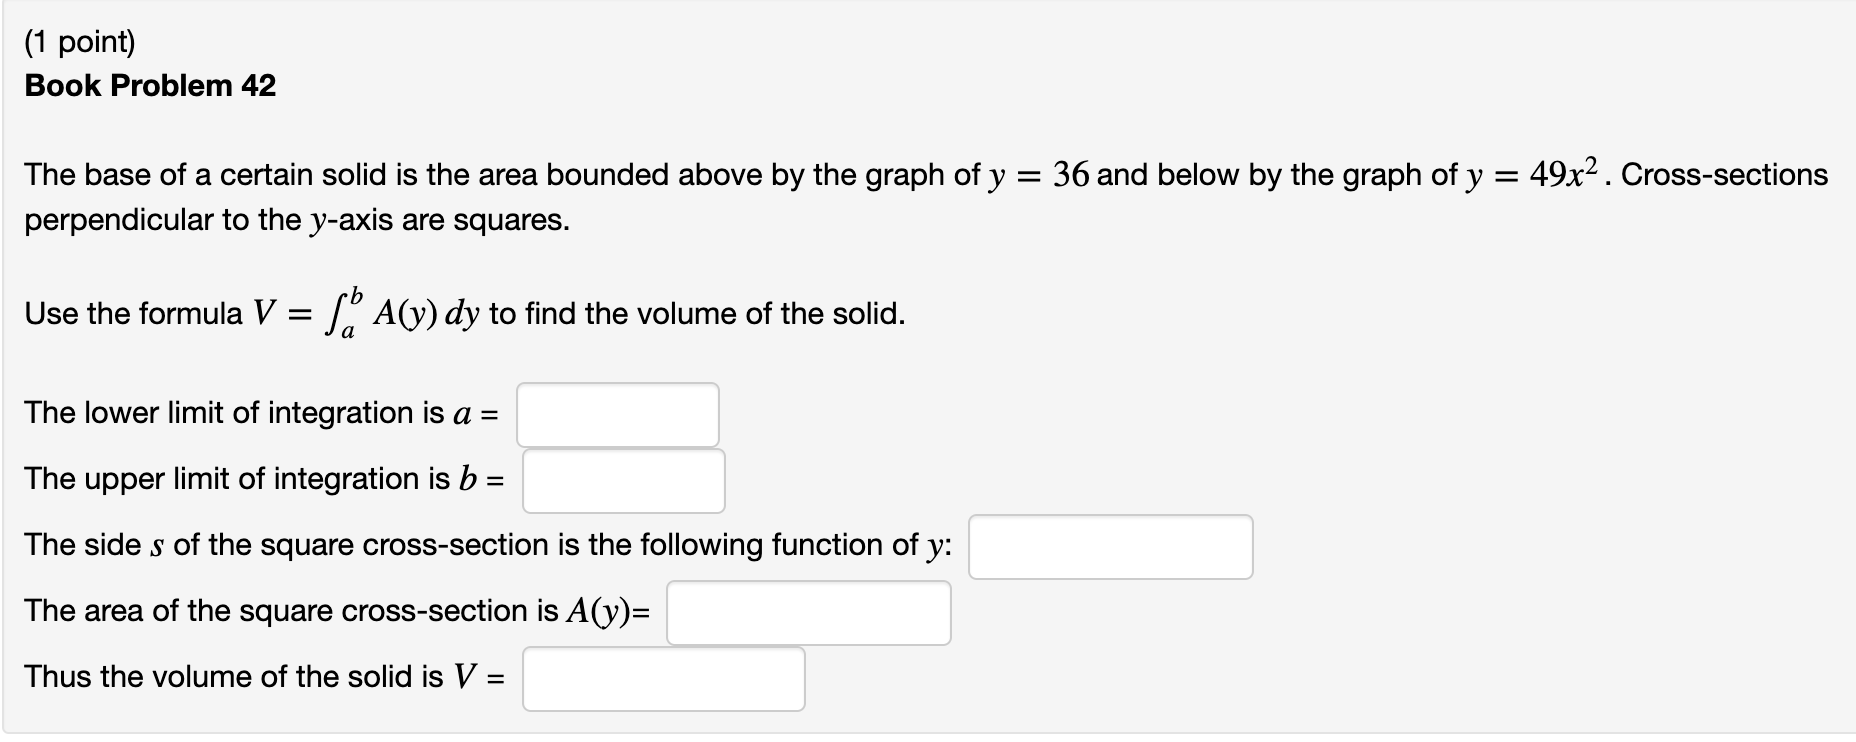Select the side s function answer box

[x=1110, y=546]
